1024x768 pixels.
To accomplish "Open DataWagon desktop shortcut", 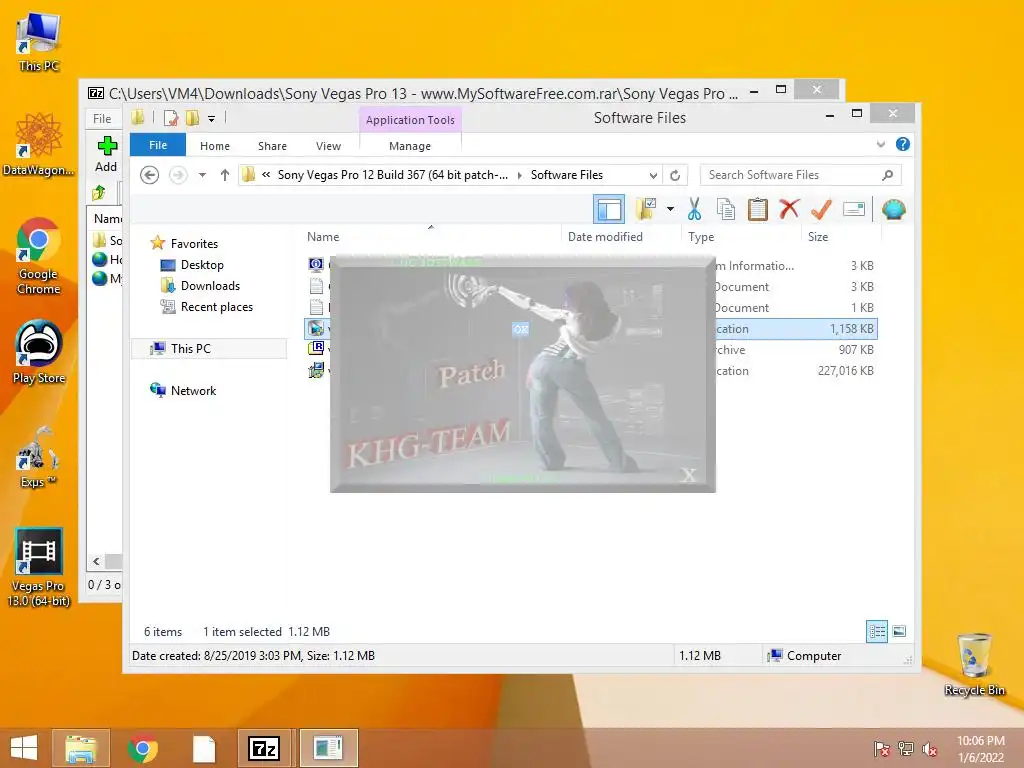I will coord(39,144).
